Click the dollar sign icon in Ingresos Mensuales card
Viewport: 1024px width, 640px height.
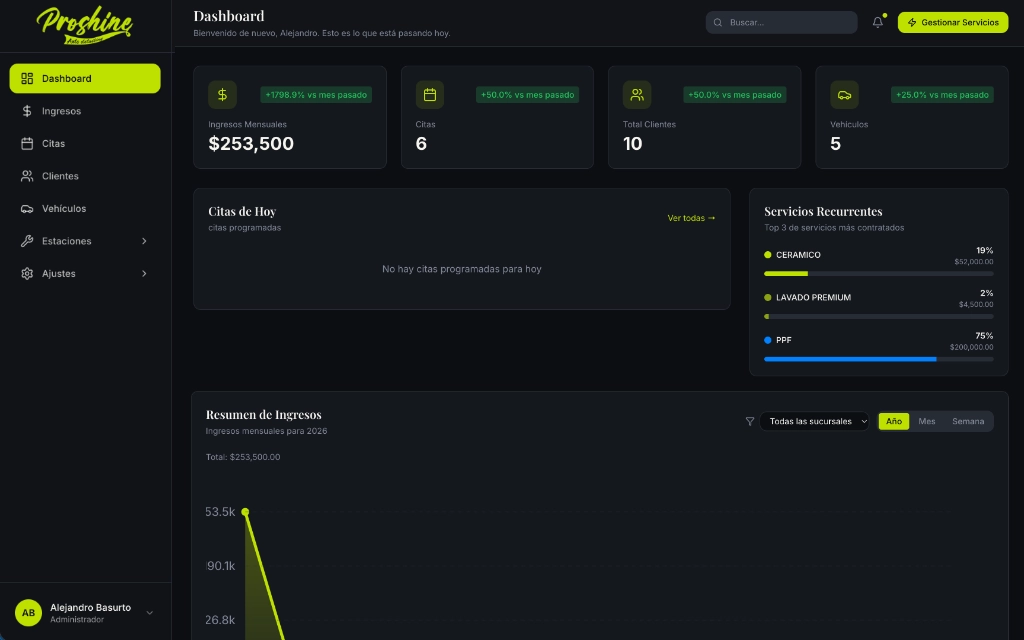click(x=222, y=95)
